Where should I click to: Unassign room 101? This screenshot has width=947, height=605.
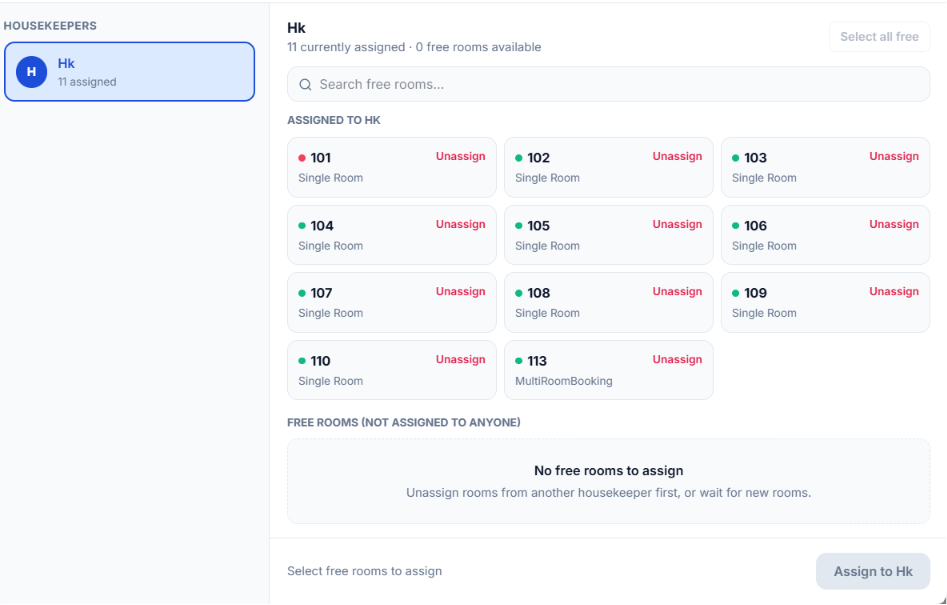(461, 156)
